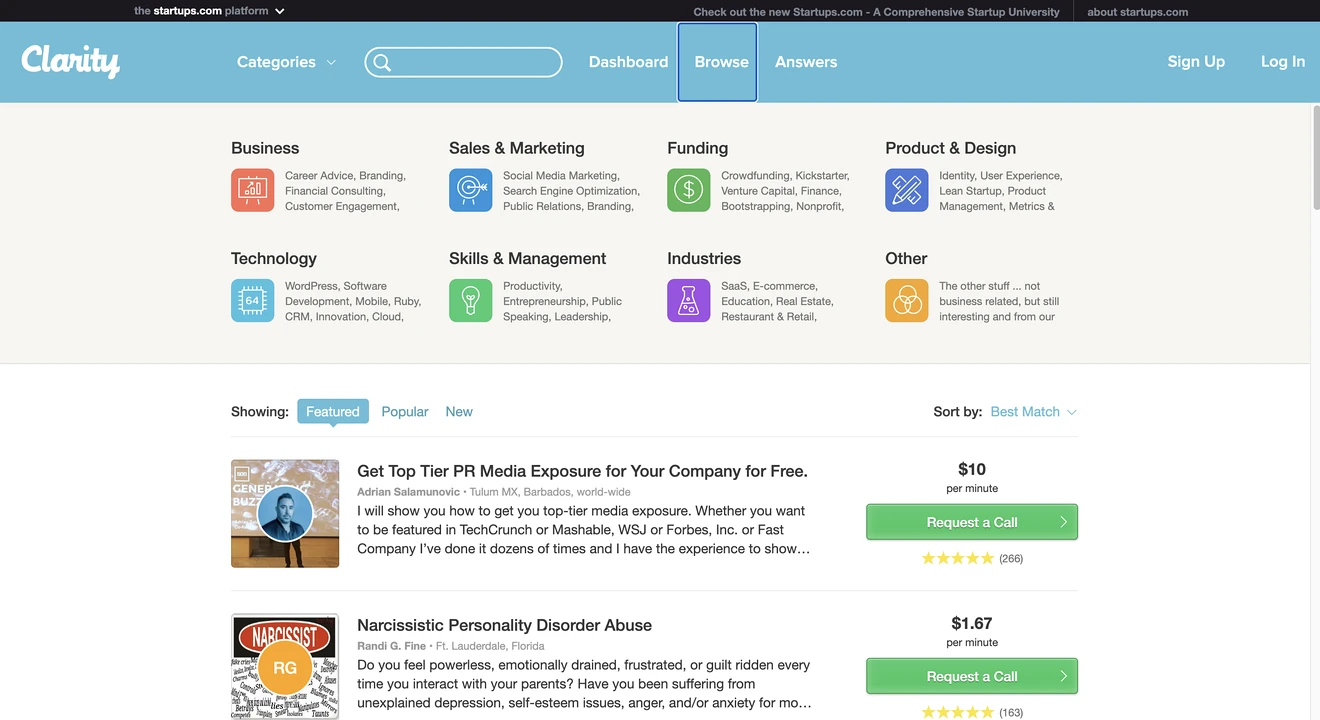Click the Industries category heading
The height and width of the screenshot is (720, 1320).
(x=704, y=258)
